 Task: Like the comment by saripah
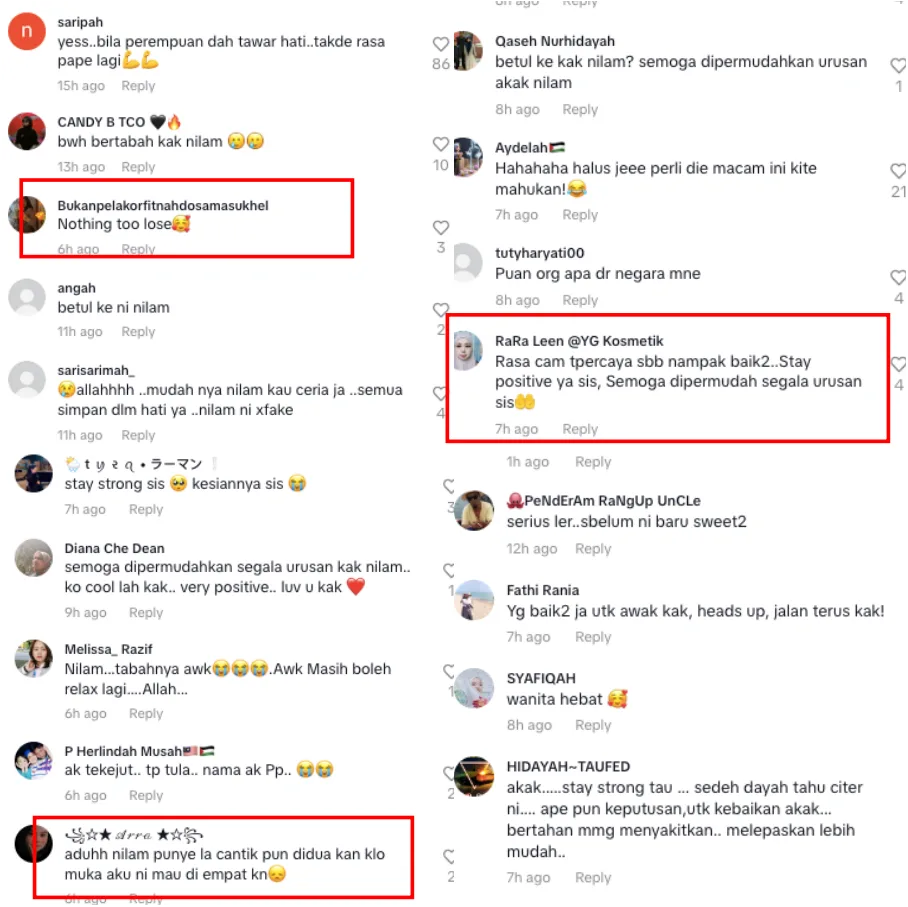click(441, 44)
